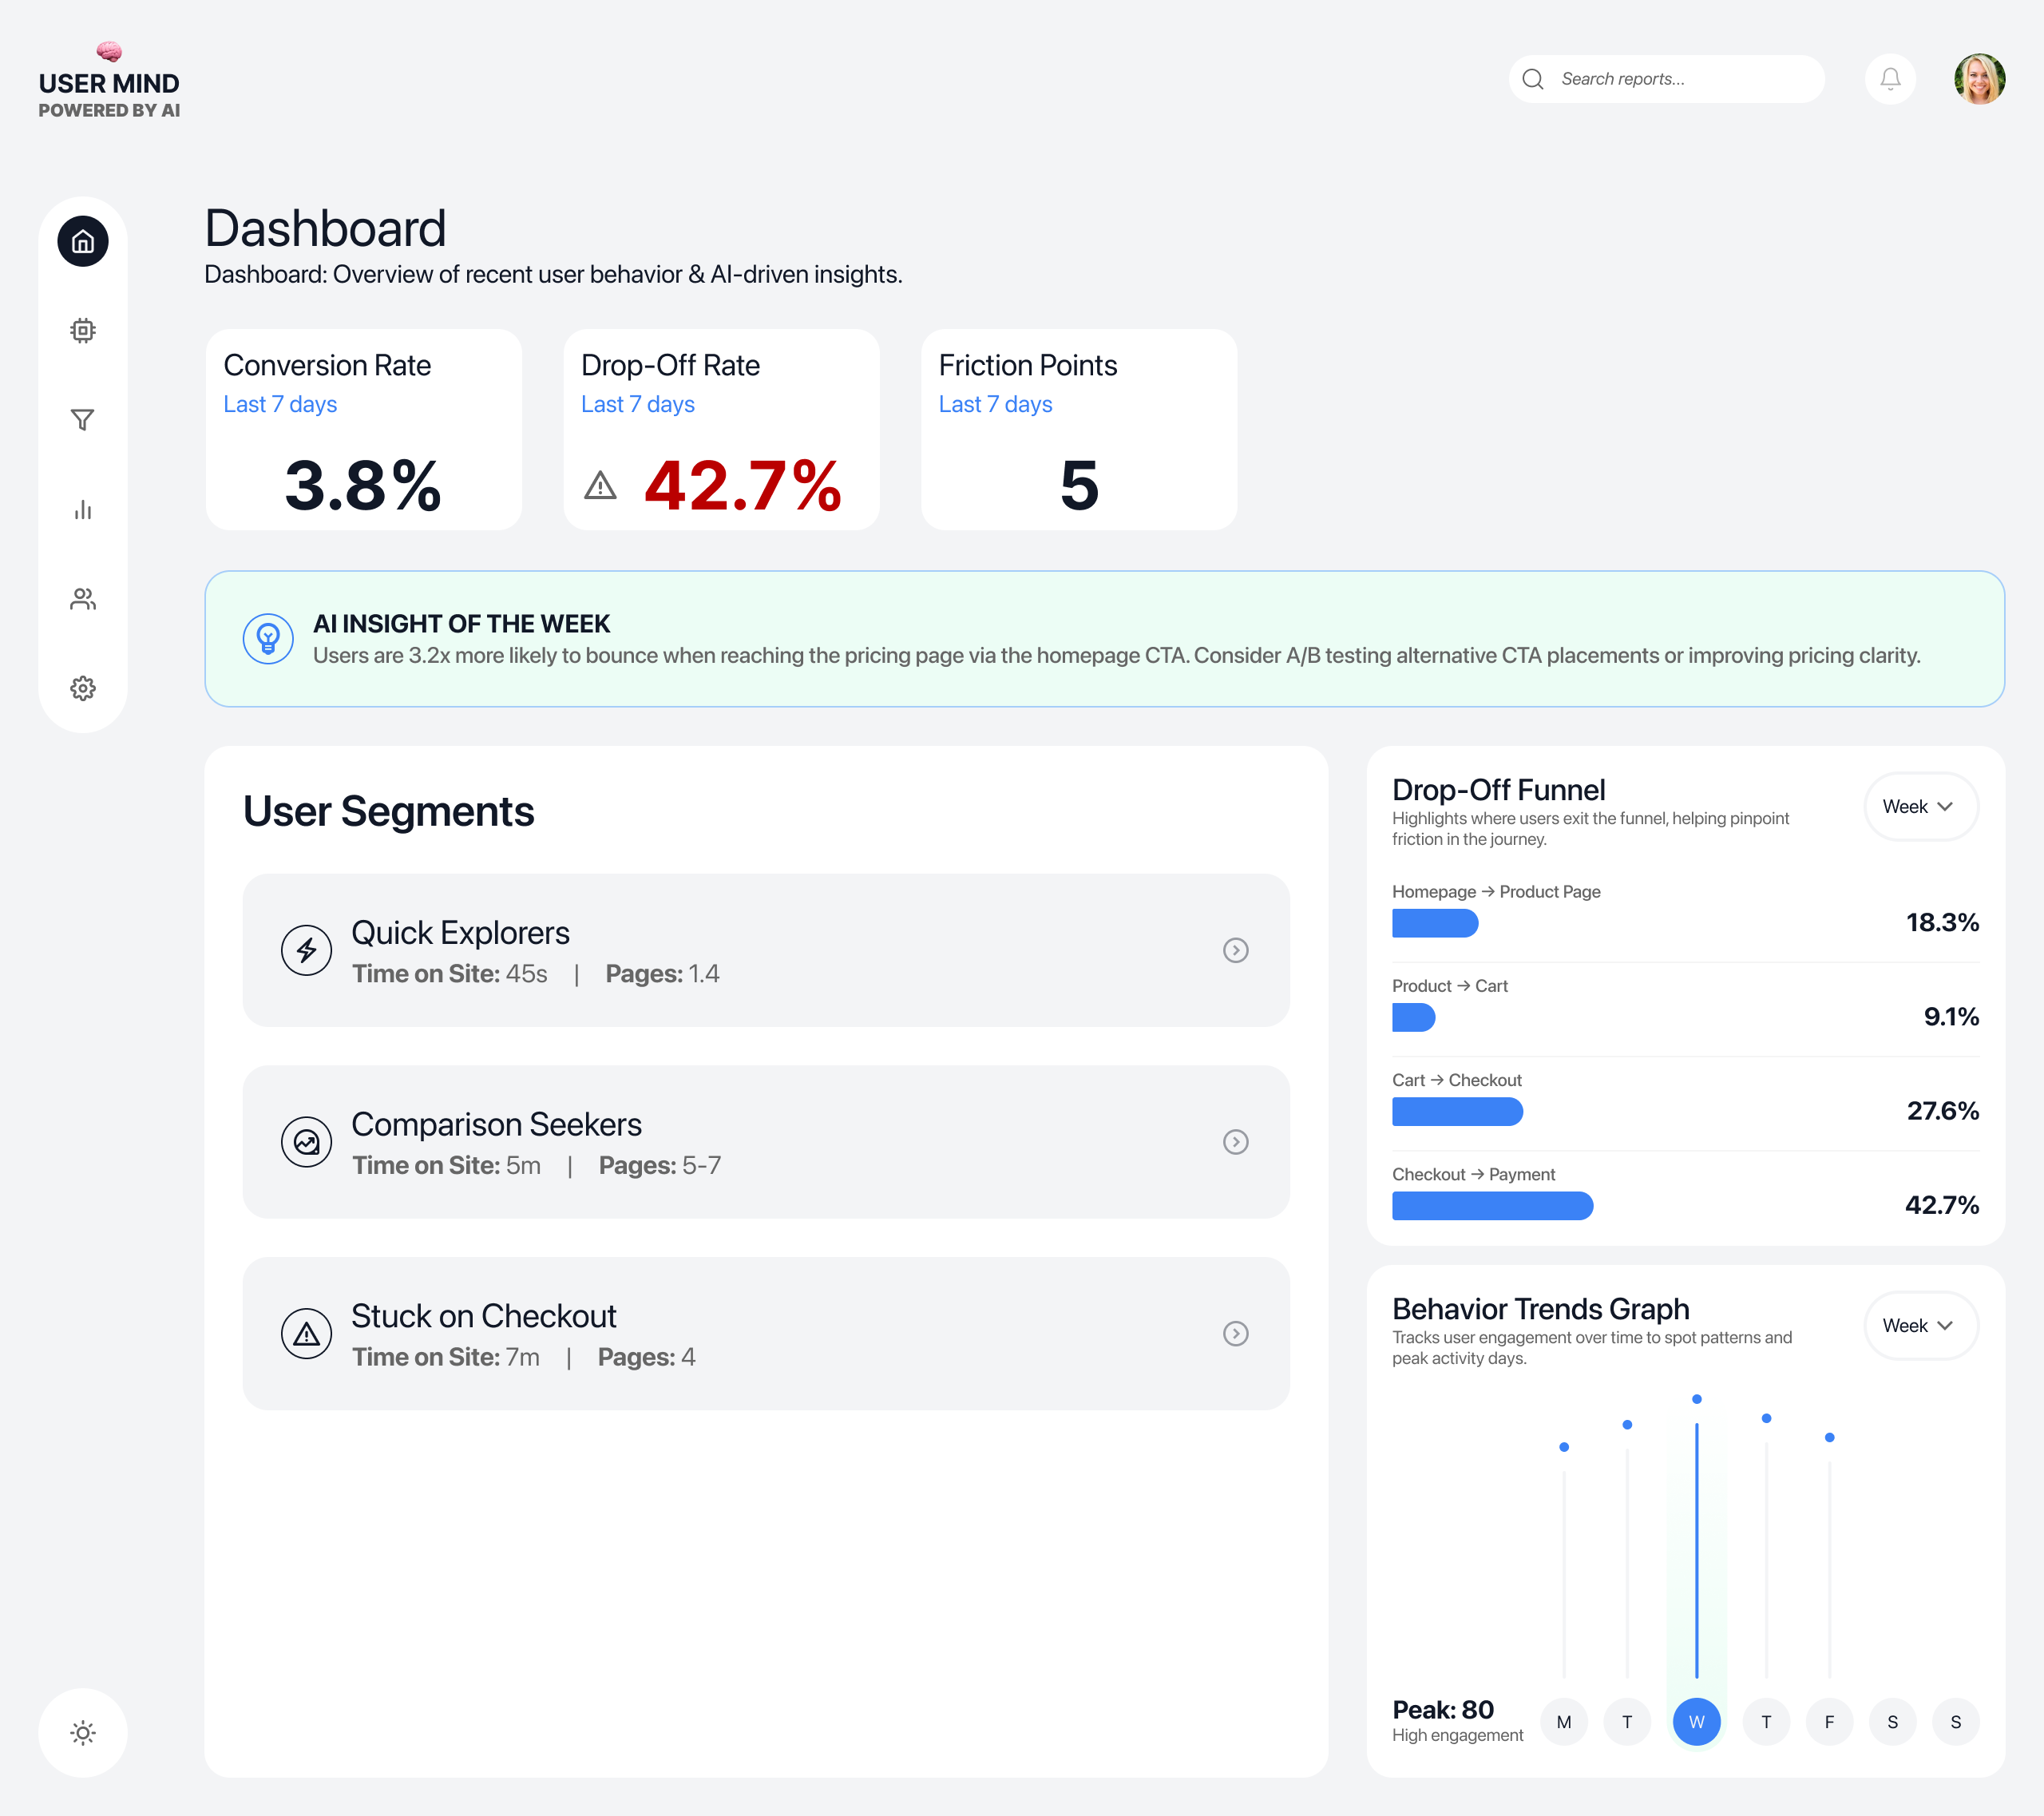
Task: Click the Checkout to Payment progress bar
Action: pos(1491,1206)
